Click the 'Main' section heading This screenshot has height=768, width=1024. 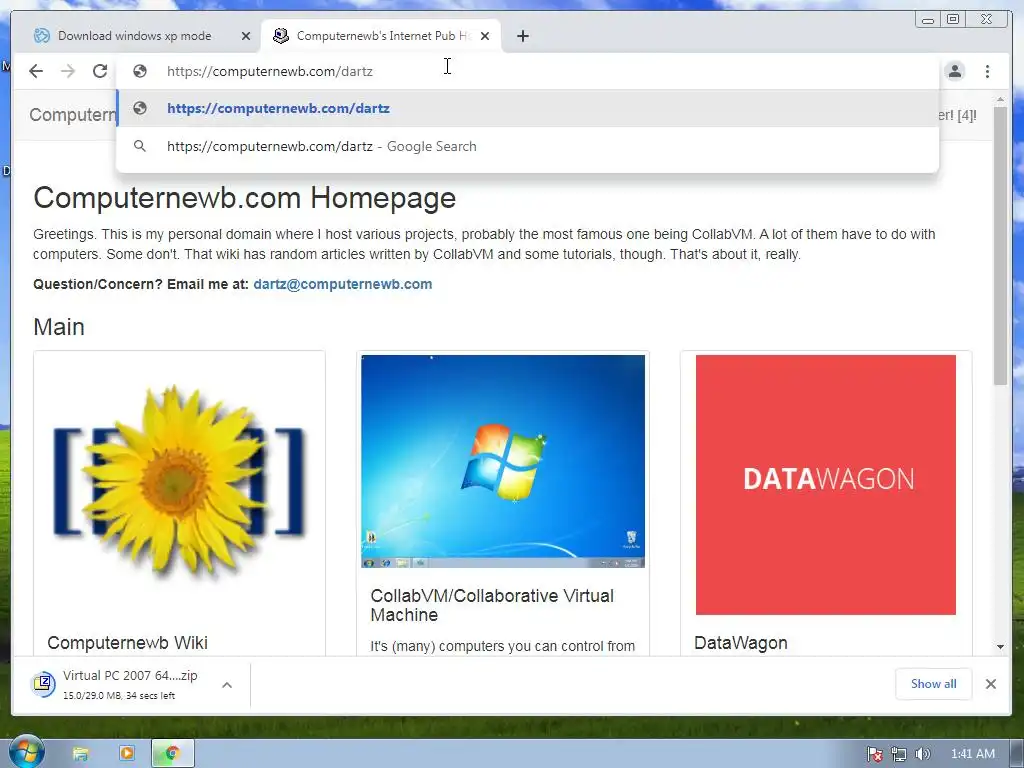(x=59, y=327)
